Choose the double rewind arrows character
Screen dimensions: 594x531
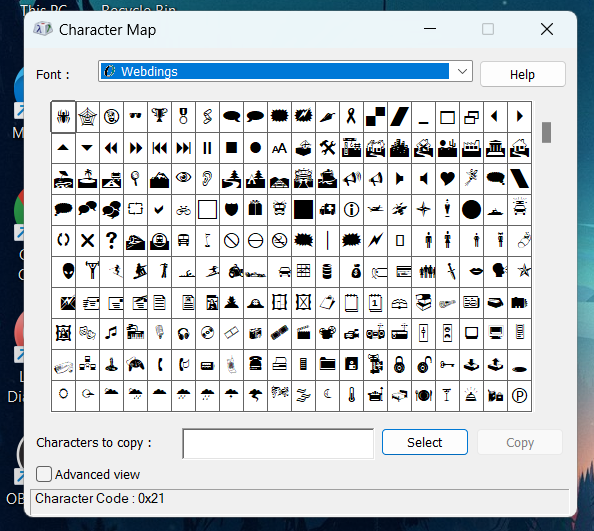(x=111, y=148)
